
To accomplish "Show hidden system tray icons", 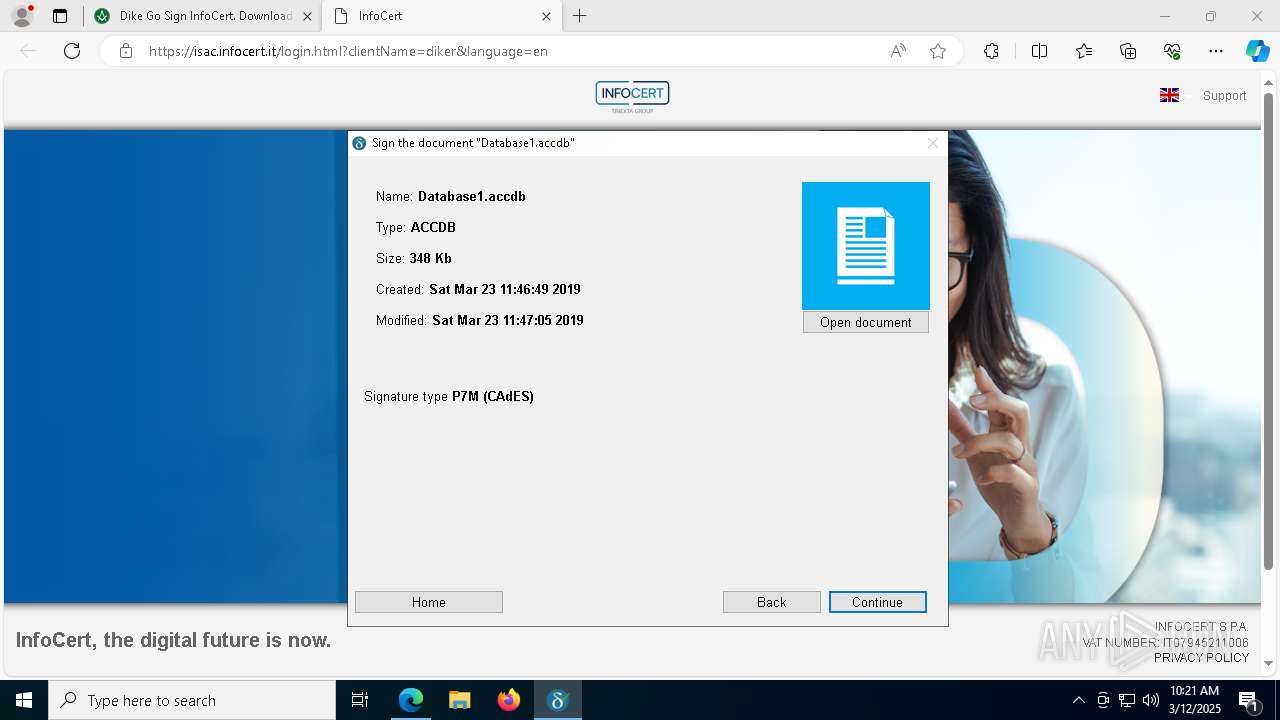I will tap(1078, 700).
